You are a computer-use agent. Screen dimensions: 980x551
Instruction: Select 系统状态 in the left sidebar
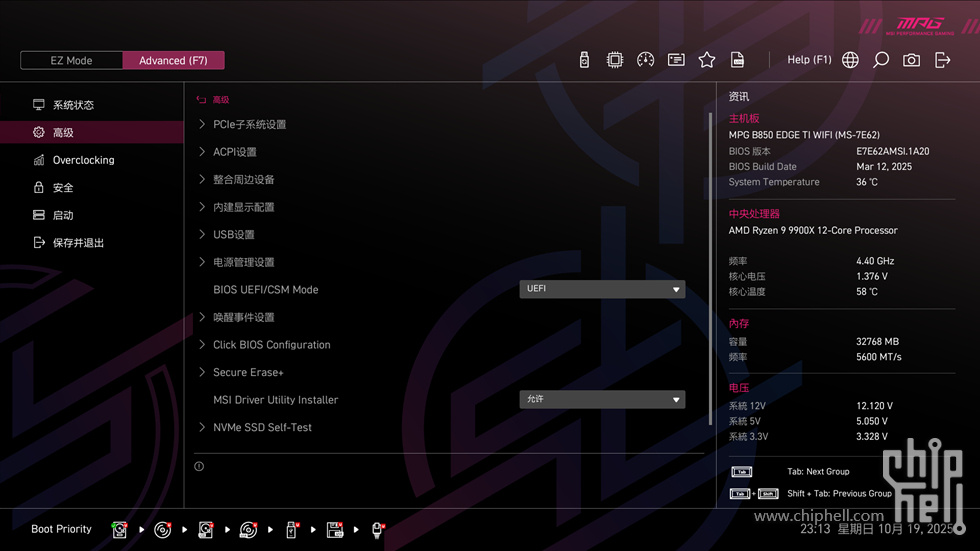[x=73, y=105]
